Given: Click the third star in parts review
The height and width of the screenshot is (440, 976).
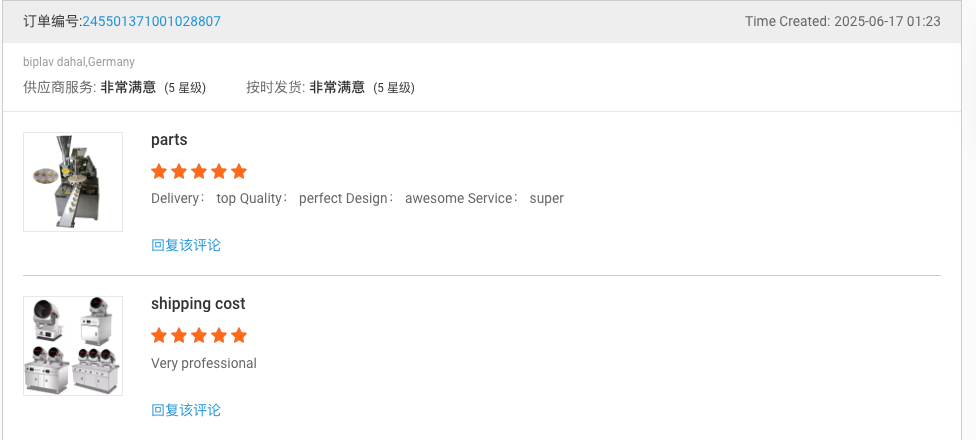Looking at the screenshot, I should tap(199, 171).
